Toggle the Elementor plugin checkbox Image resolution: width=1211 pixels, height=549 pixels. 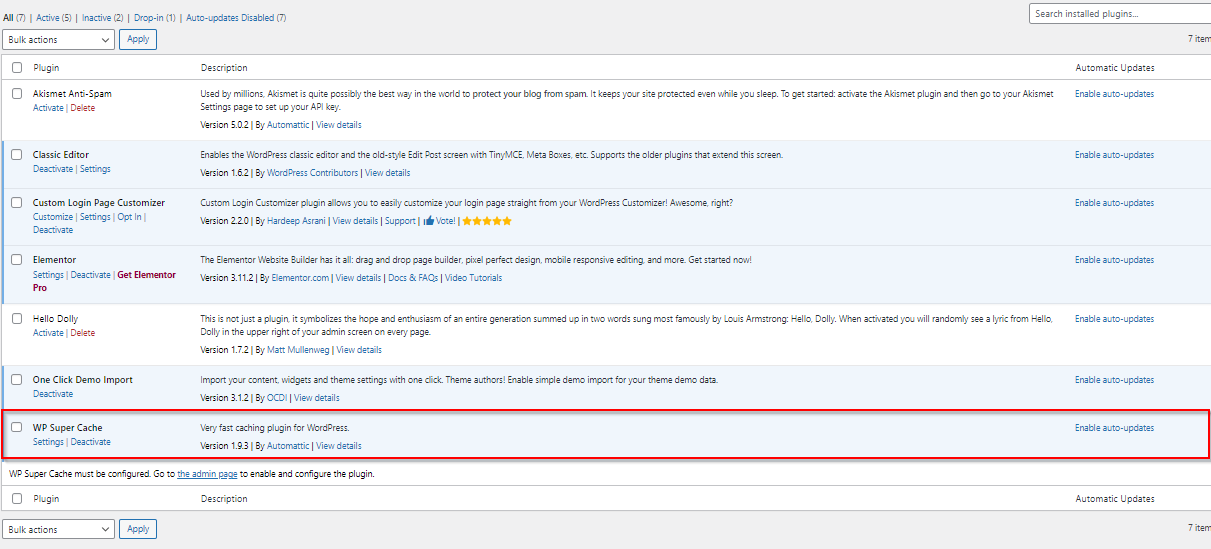(17, 260)
